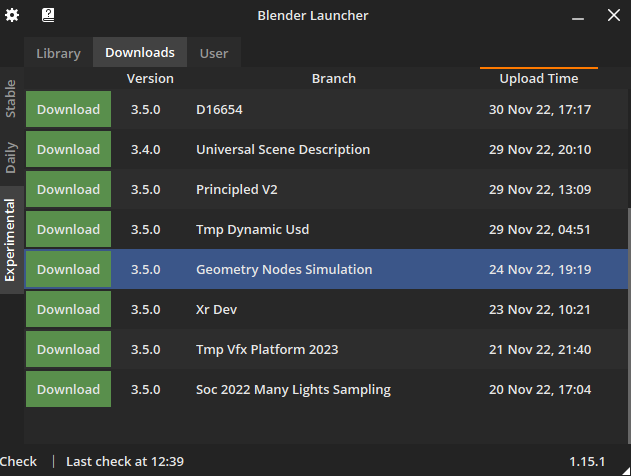
Task: Select the Xr Dev branch name
Action: (x=217, y=309)
